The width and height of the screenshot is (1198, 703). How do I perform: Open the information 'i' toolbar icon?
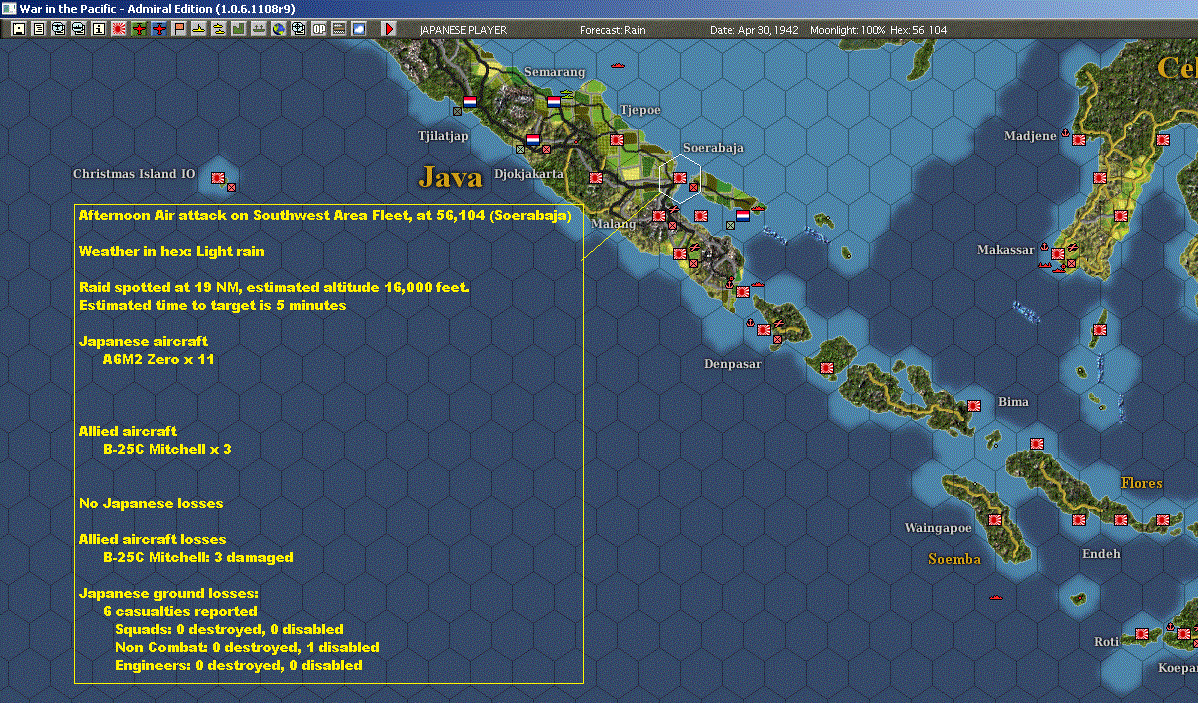[99, 29]
